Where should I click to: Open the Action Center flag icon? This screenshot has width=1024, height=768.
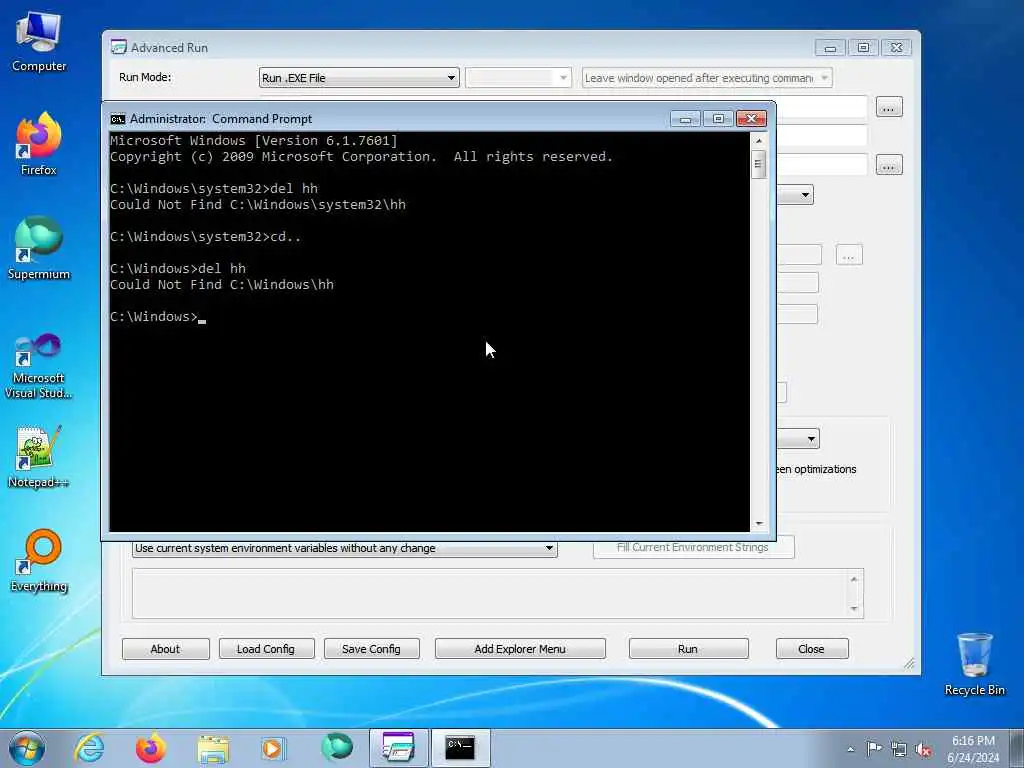tap(874, 749)
